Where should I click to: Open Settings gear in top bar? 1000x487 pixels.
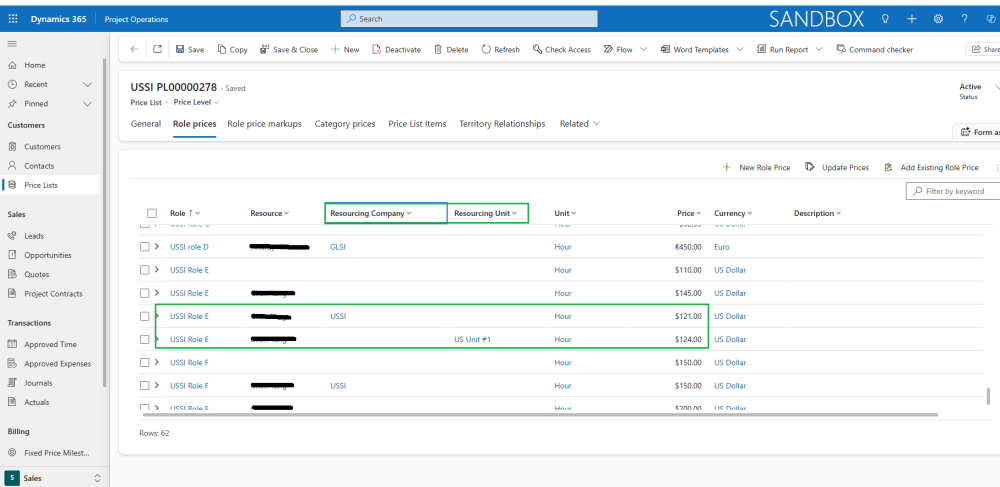(x=938, y=19)
